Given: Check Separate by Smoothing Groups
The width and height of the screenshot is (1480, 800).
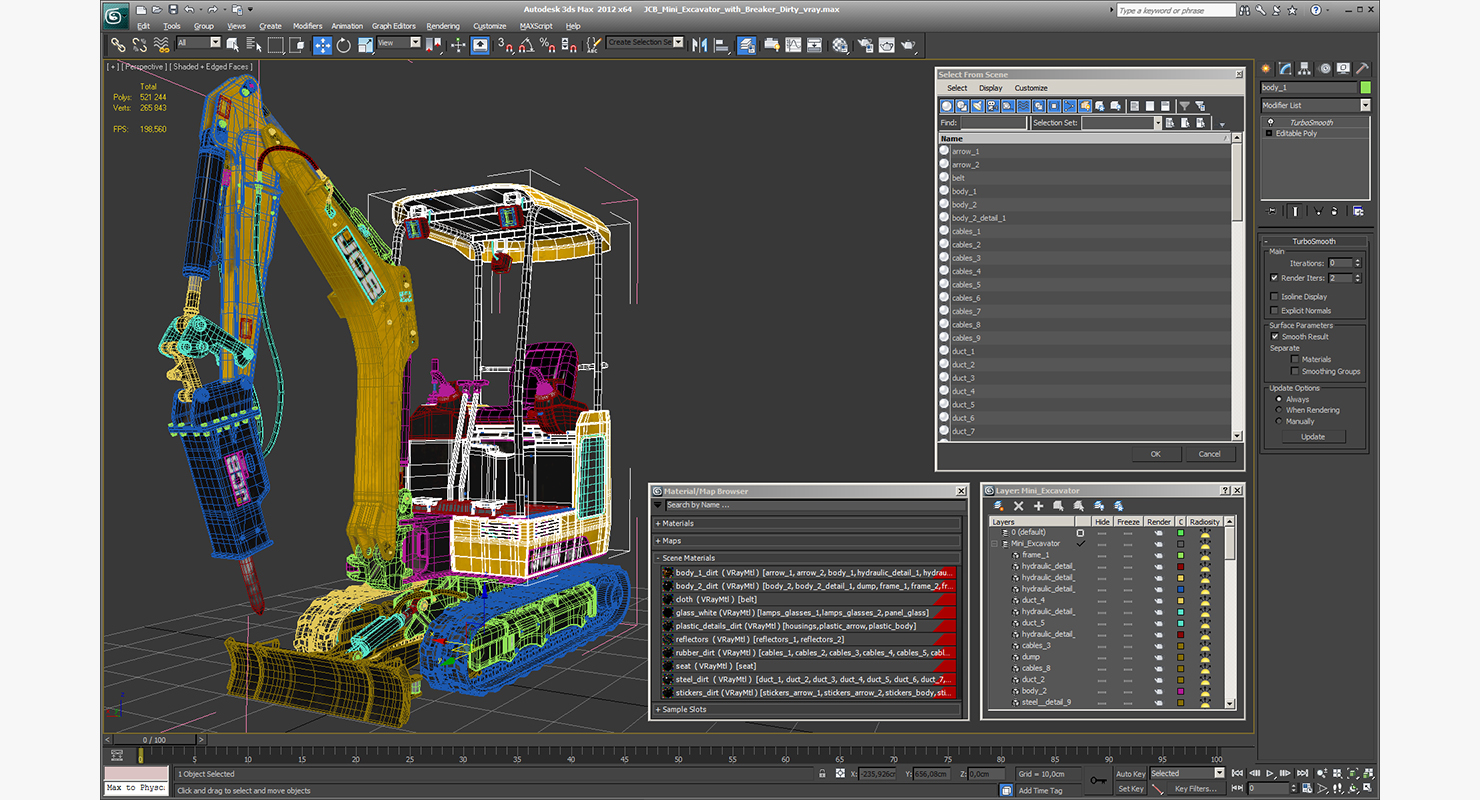Looking at the screenshot, I should (x=1295, y=371).
